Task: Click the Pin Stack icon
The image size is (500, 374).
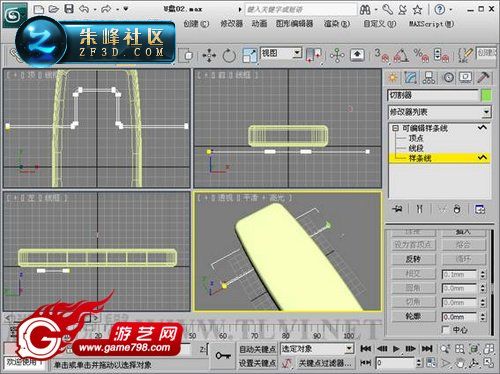Action: click(x=398, y=210)
